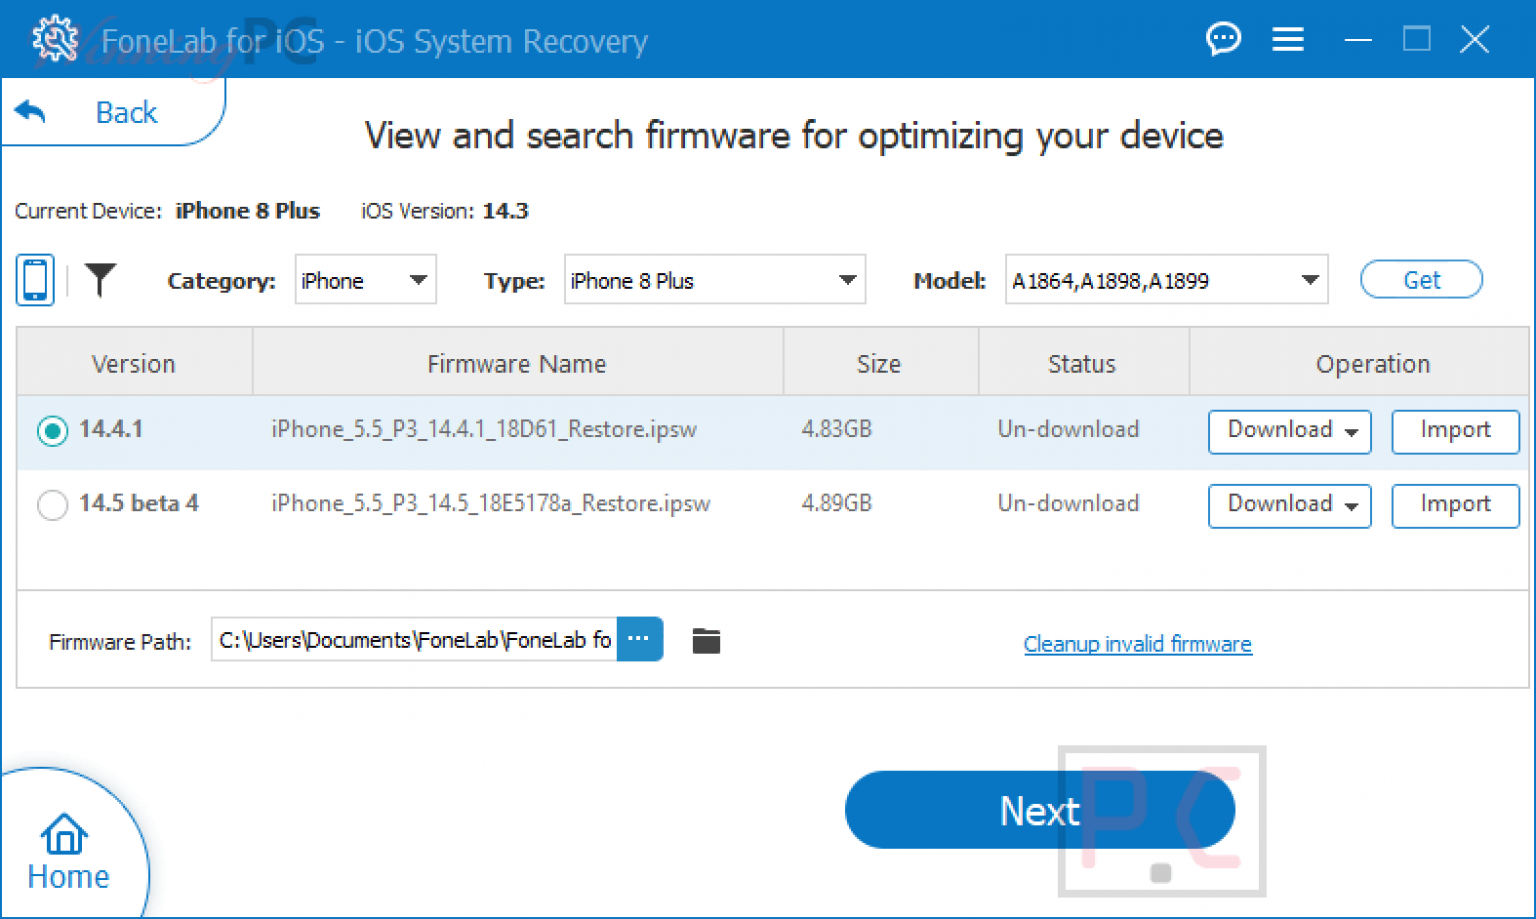Open the Type dropdown showing iPhone 8 Plus
The width and height of the screenshot is (1536, 919).
713,280
